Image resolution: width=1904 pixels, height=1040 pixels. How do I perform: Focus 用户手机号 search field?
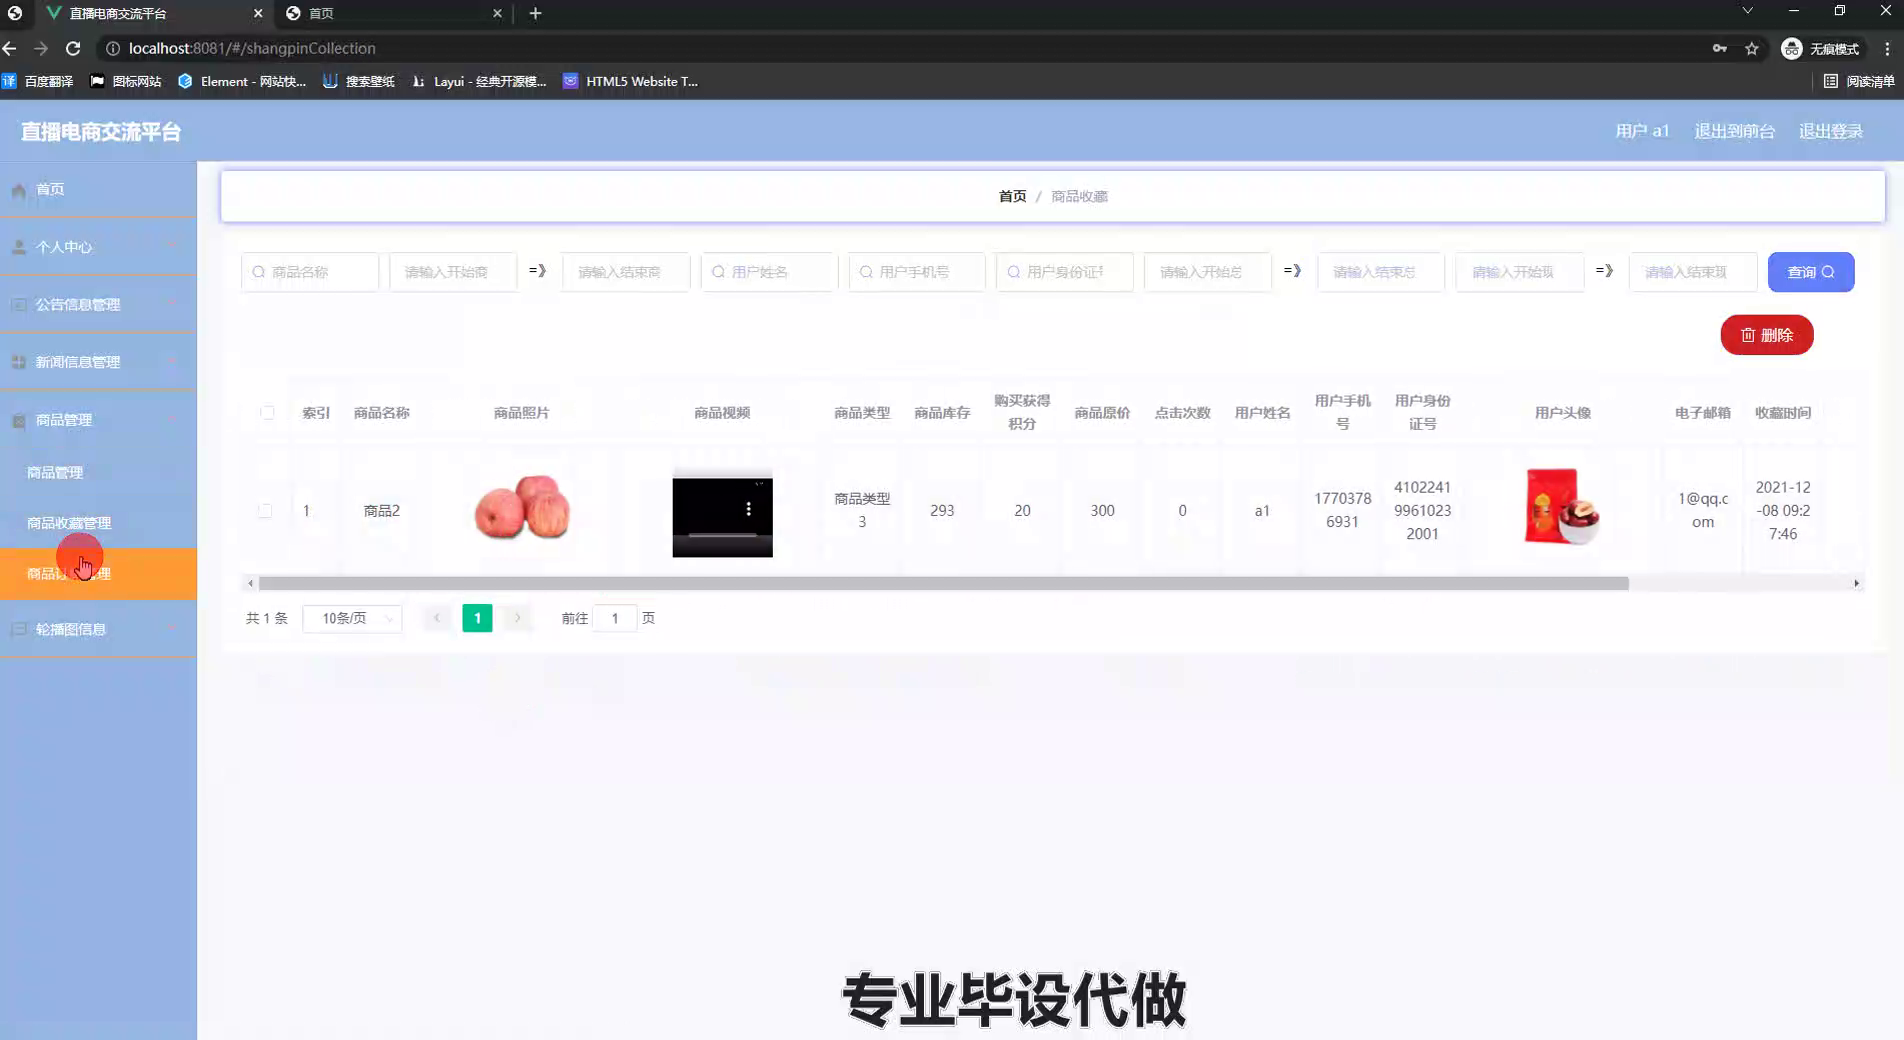(917, 272)
